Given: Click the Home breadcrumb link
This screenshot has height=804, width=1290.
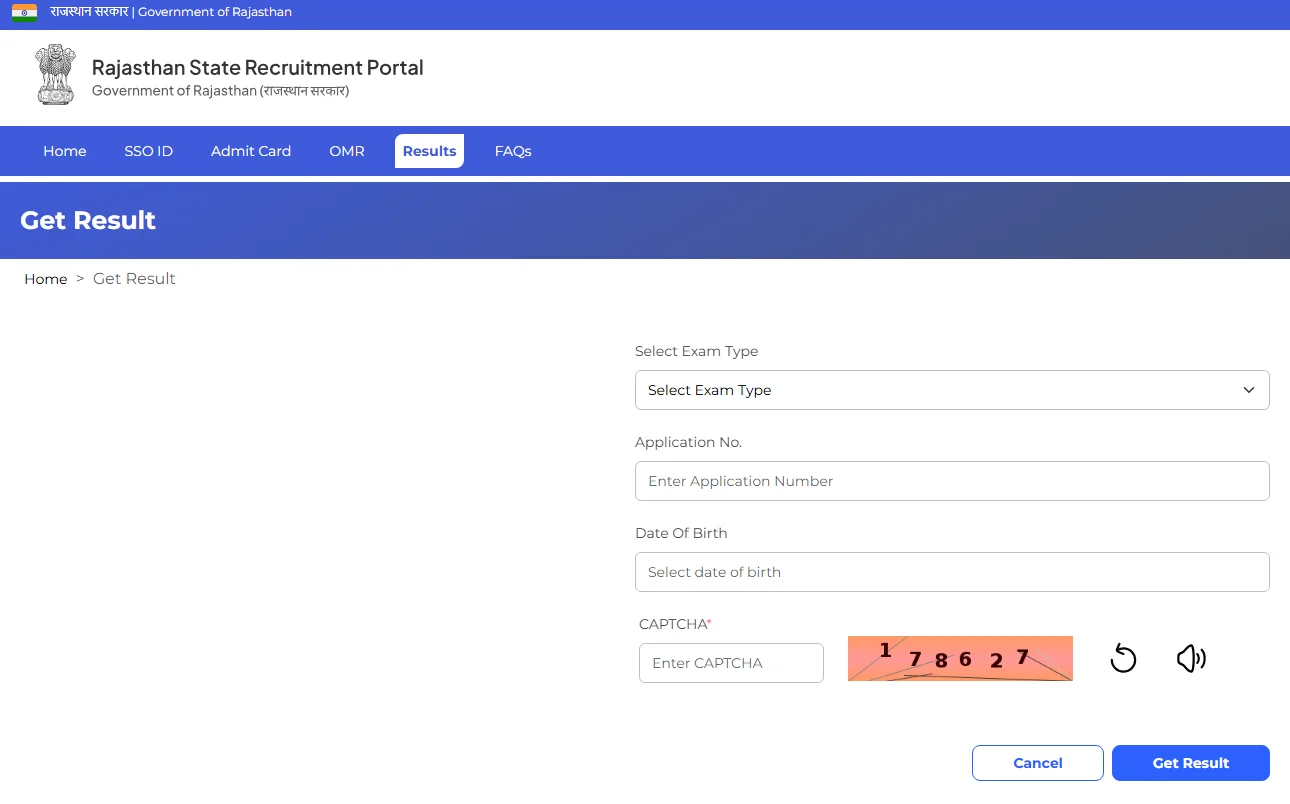Looking at the screenshot, I should tap(46, 279).
